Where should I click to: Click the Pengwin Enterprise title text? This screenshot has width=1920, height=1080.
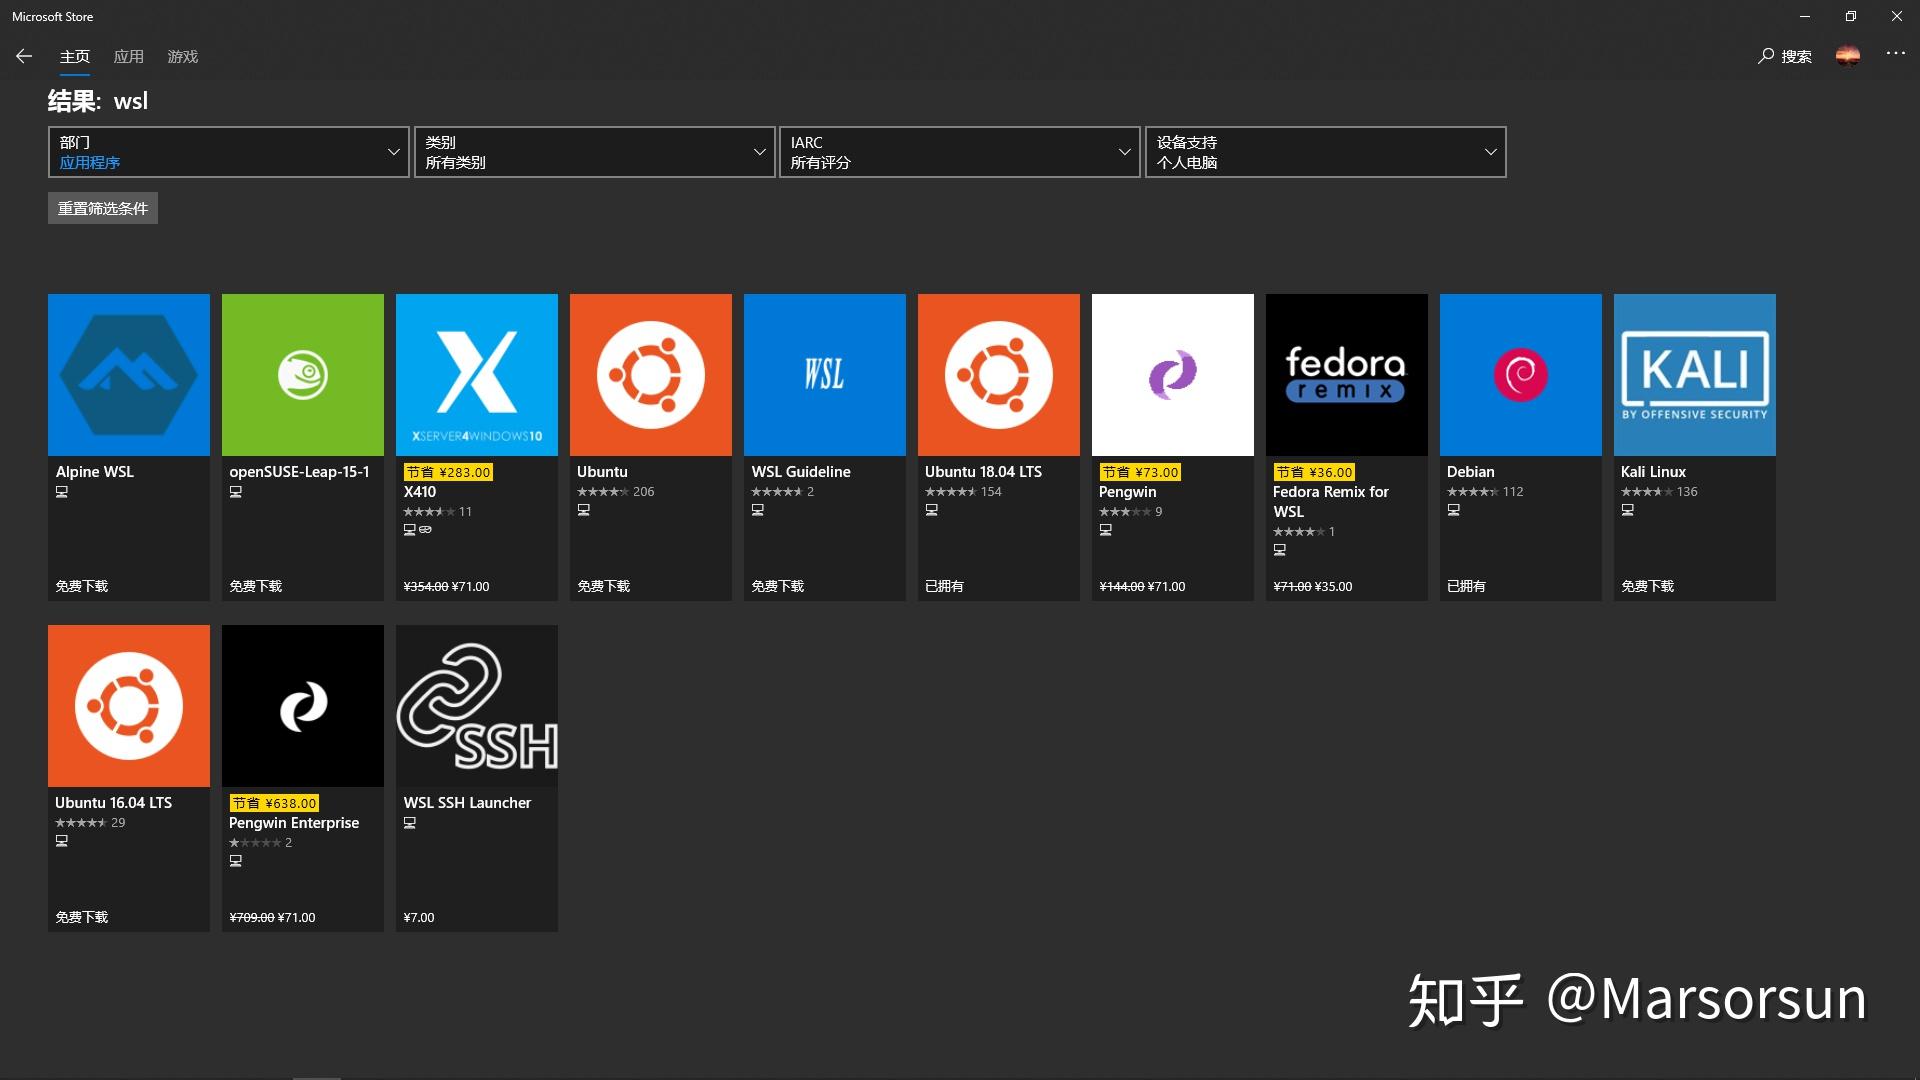tap(294, 823)
